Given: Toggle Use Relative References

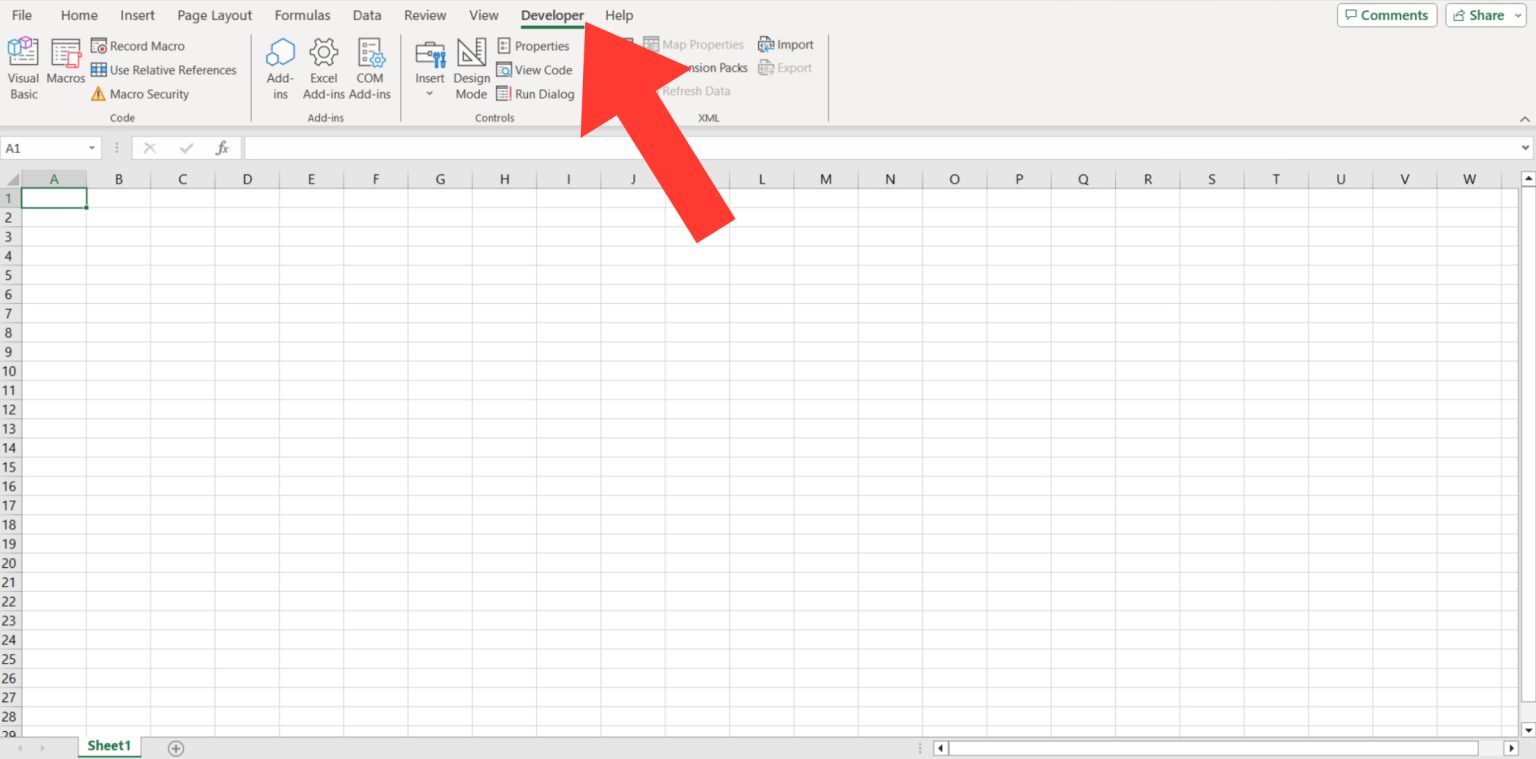Looking at the screenshot, I should pos(163,70).
